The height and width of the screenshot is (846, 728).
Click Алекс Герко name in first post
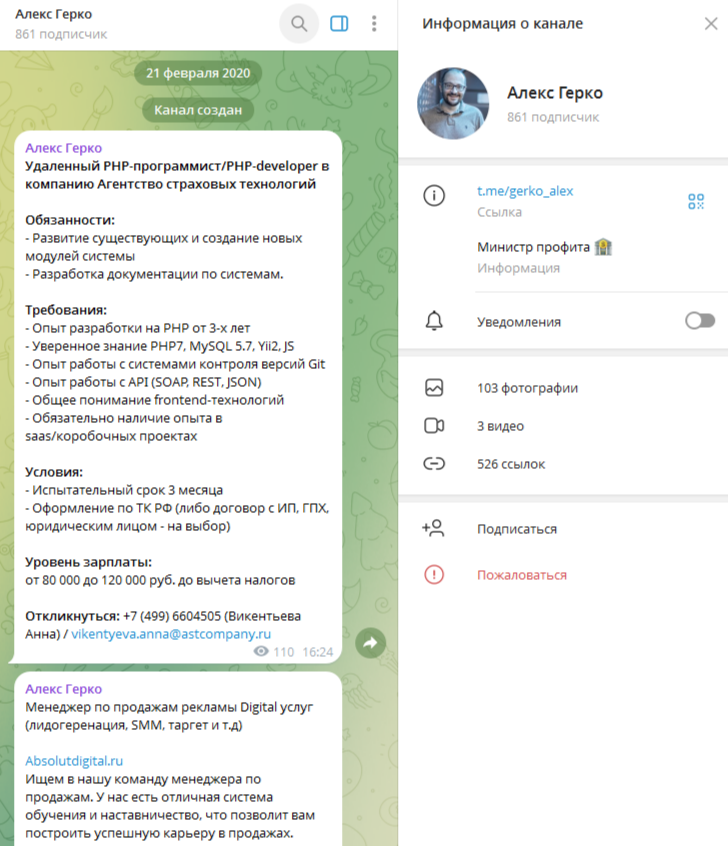click(64, 148)
